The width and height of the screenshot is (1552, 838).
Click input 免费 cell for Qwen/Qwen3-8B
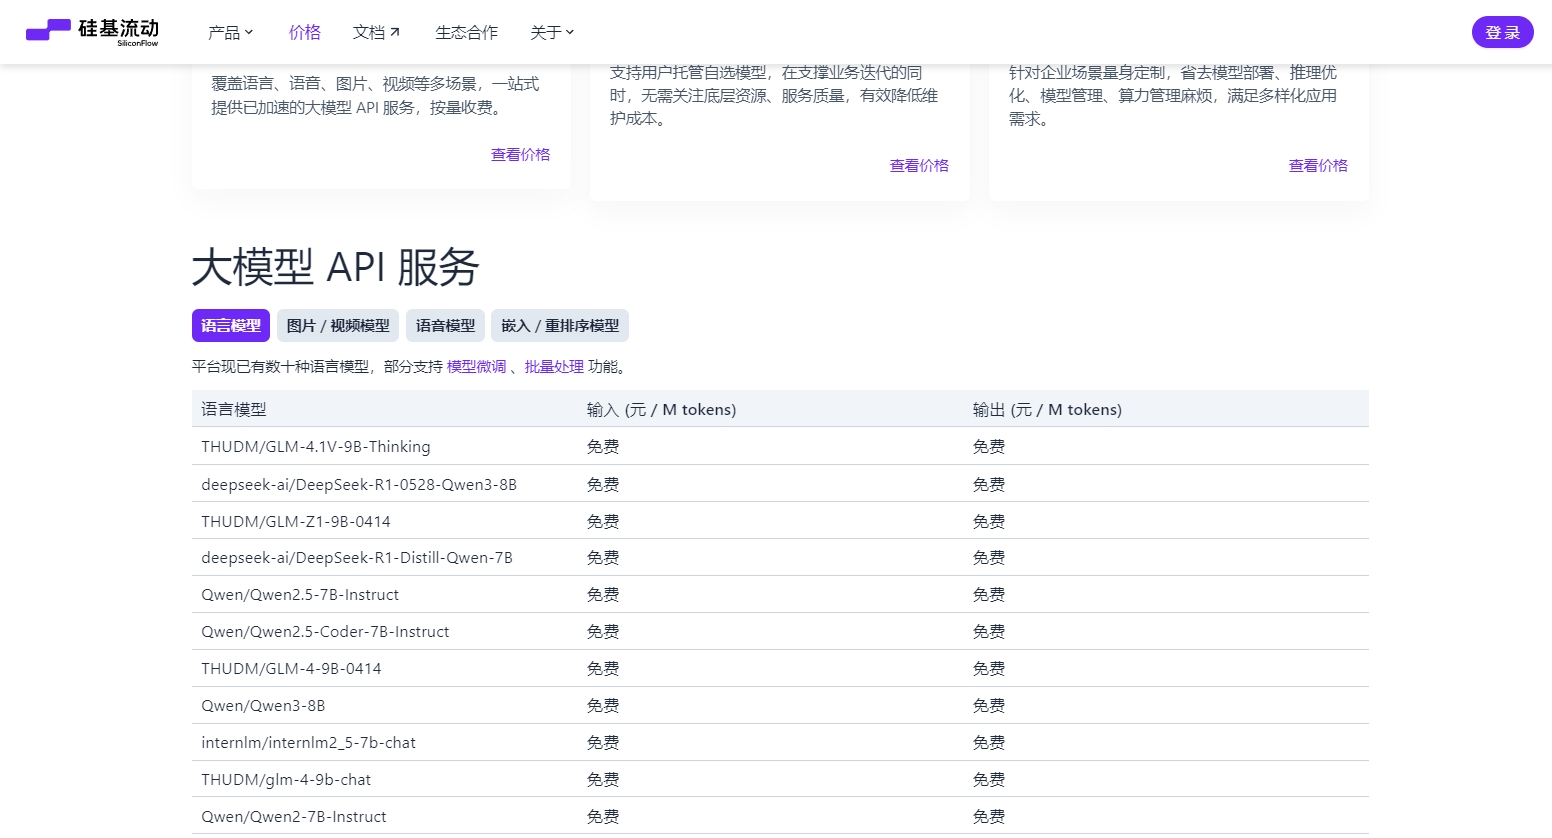[x=603, y=706]
